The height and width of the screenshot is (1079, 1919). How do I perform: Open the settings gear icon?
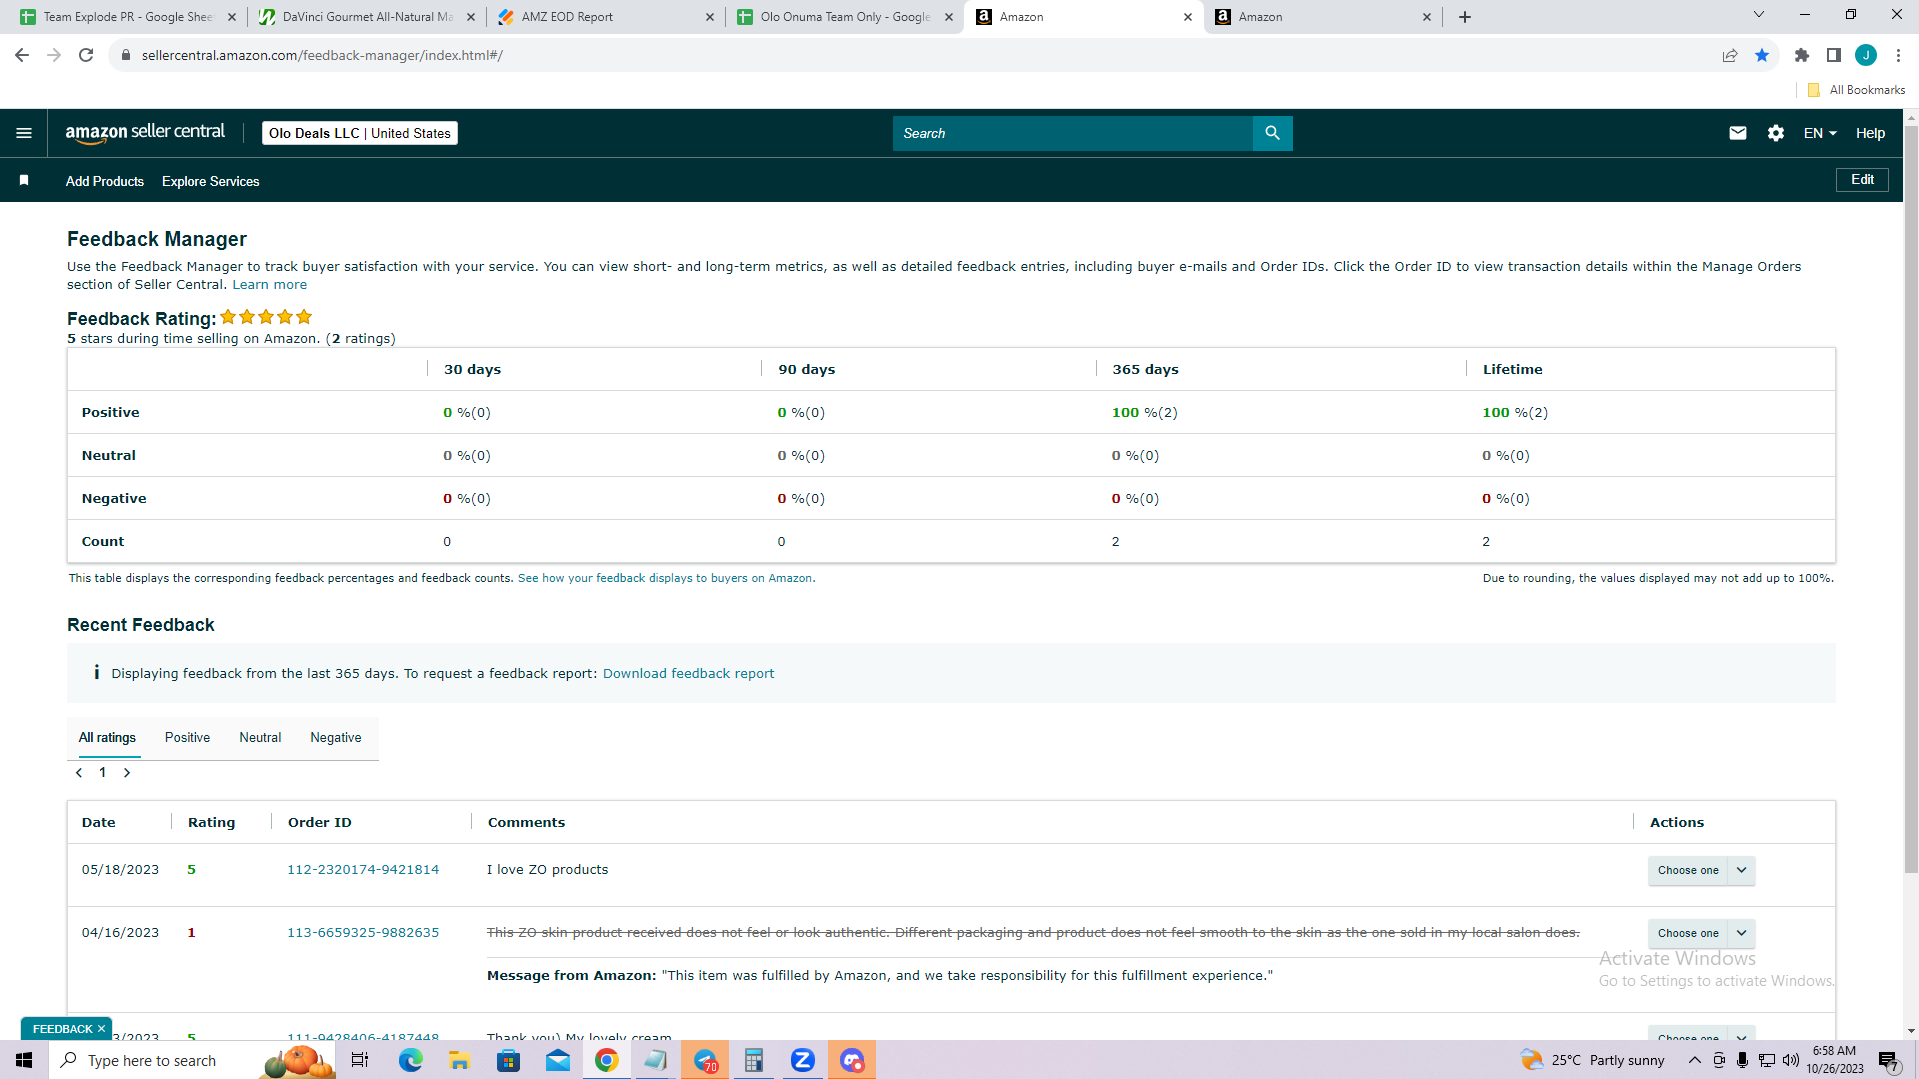(1776, 133)
